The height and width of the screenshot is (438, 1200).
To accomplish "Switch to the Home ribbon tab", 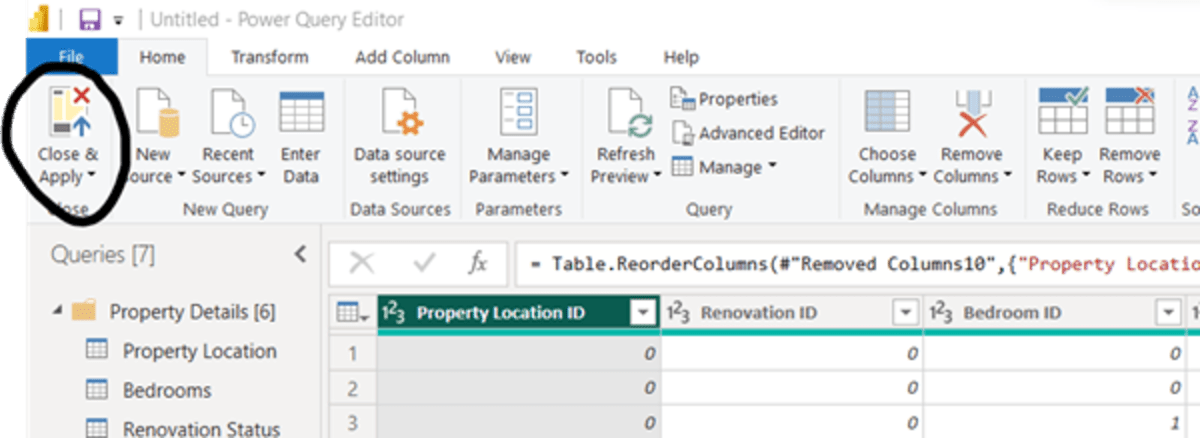I will pos(162,57).
